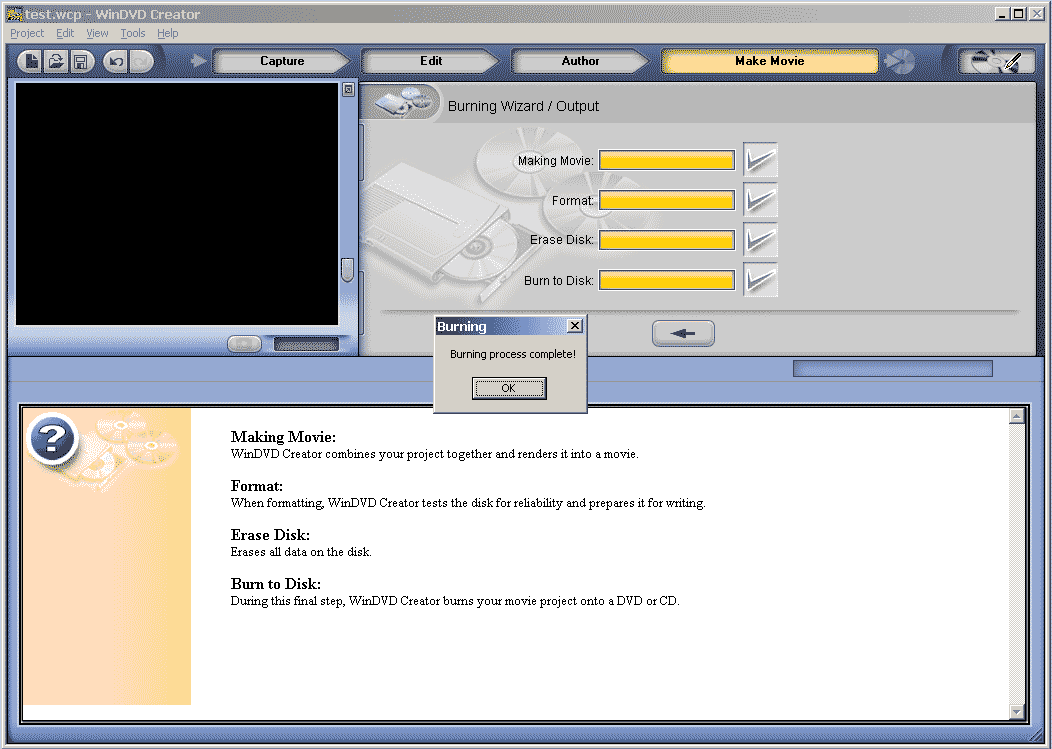This screenshot has width=1052, height=749.
Task: Click the disc label pen icon at top right
Action: pyautogui.click(x=996, y=62)
